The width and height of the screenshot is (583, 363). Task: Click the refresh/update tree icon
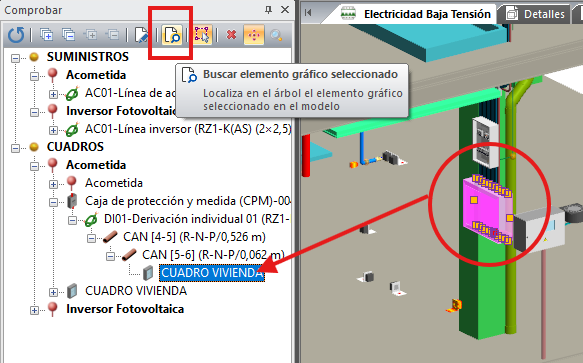click(16, 35)
